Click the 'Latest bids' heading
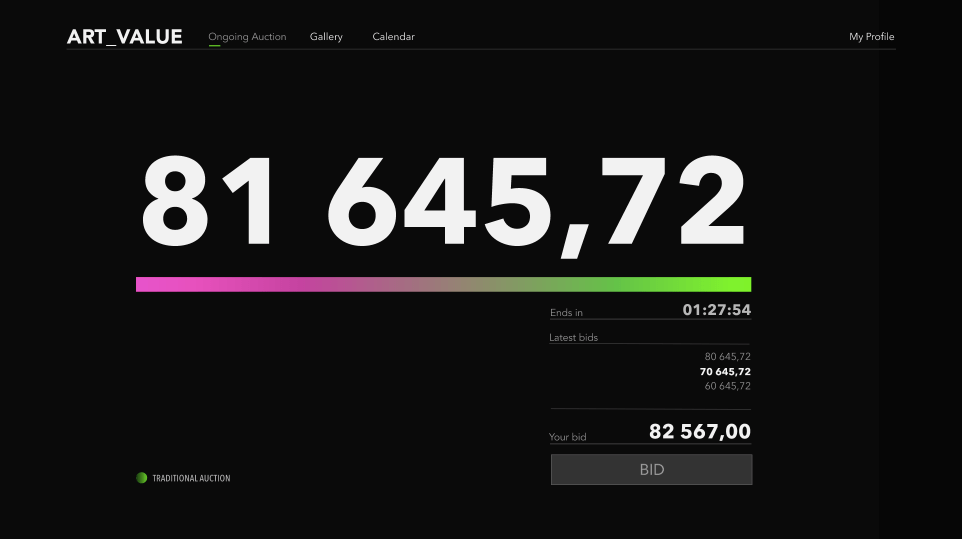The height and width of the screenshot is (539, 962). pyautogui.click(x=573, y=338)
